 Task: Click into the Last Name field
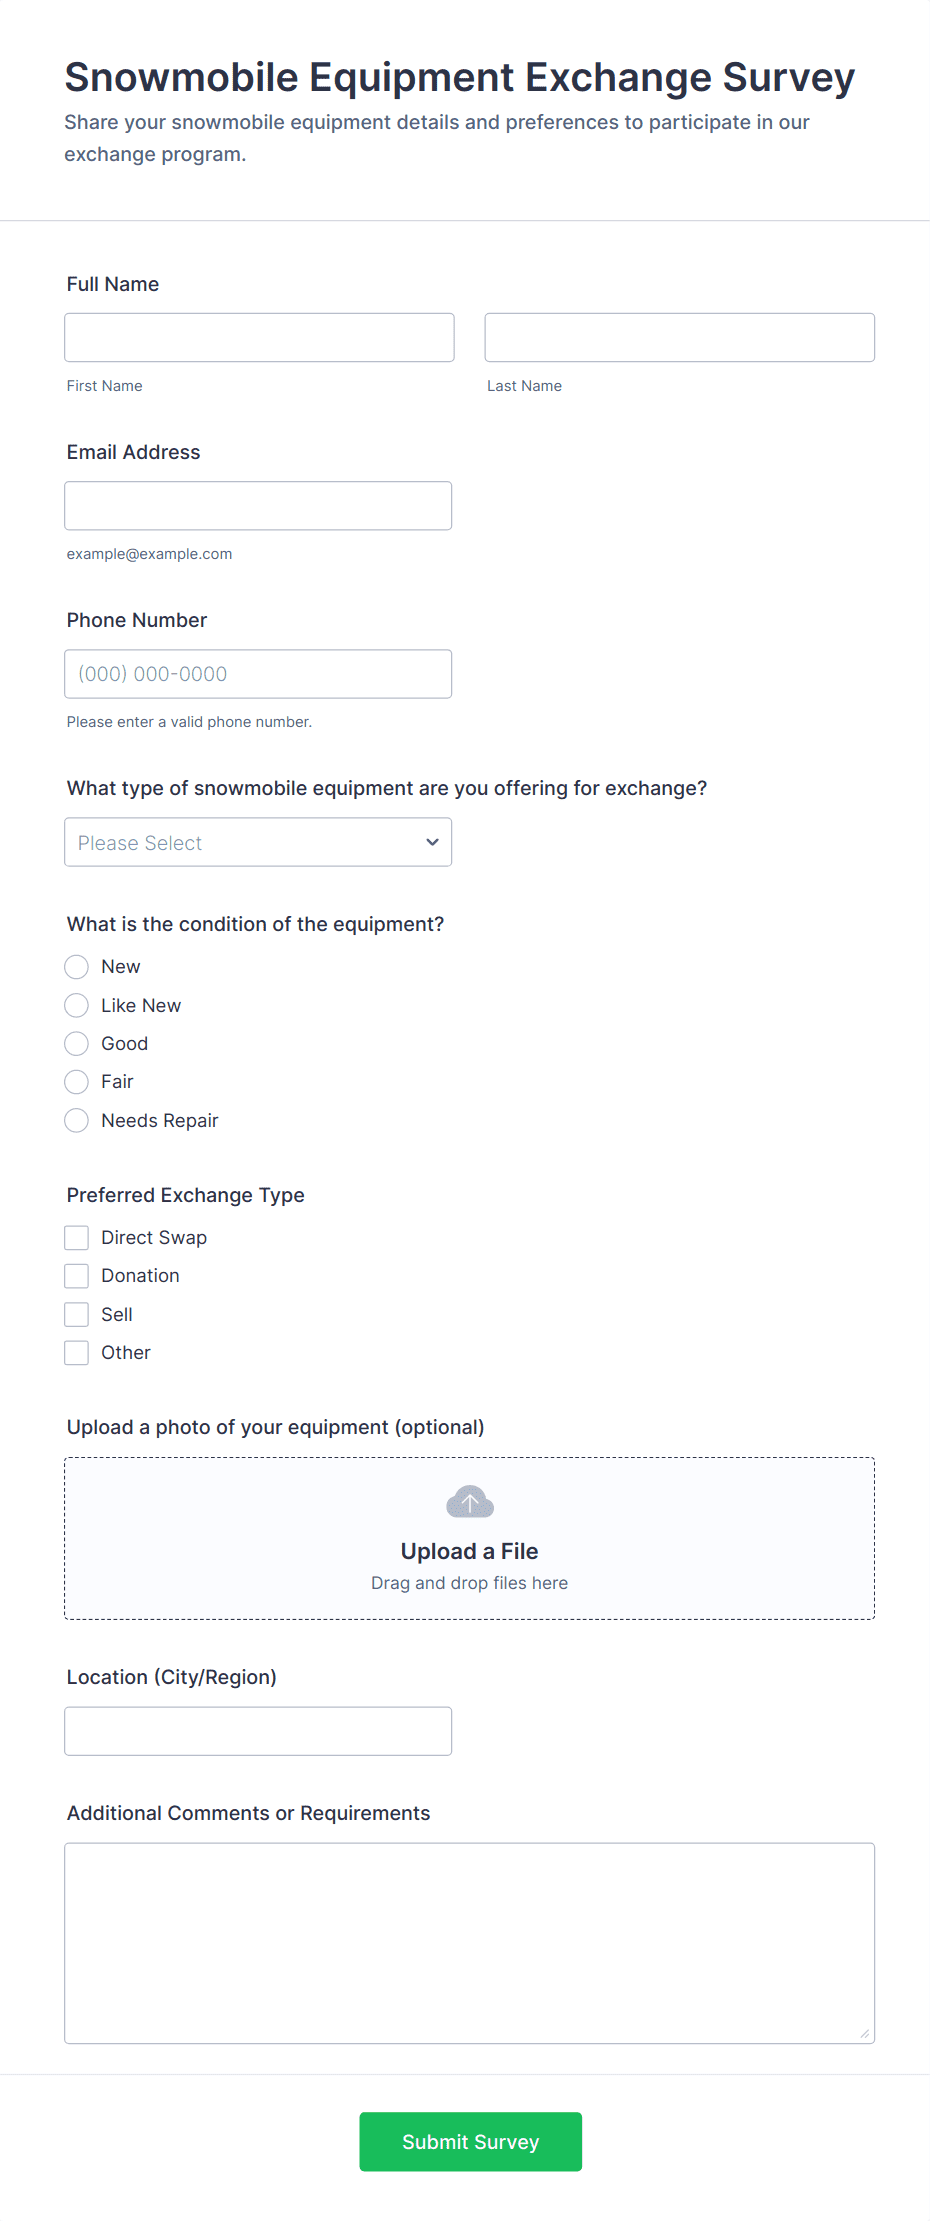[x=679, y=338]
